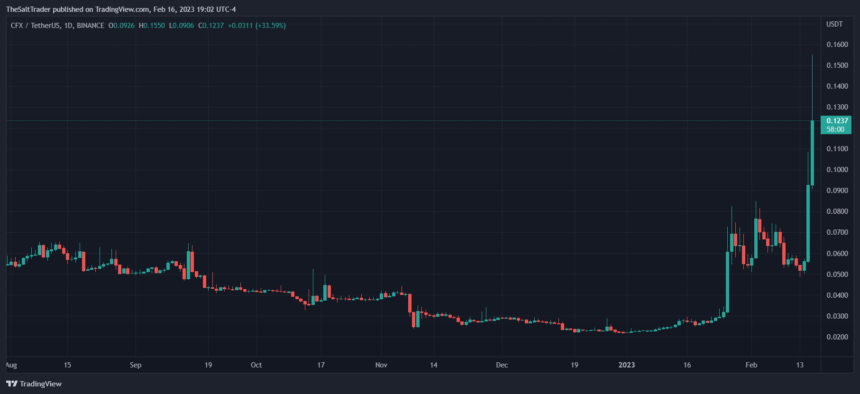Image resolution: width=860 pixels, height=394 pixels.
Task: Click the Nov date label on time axis
Action: tap(382, 365)
